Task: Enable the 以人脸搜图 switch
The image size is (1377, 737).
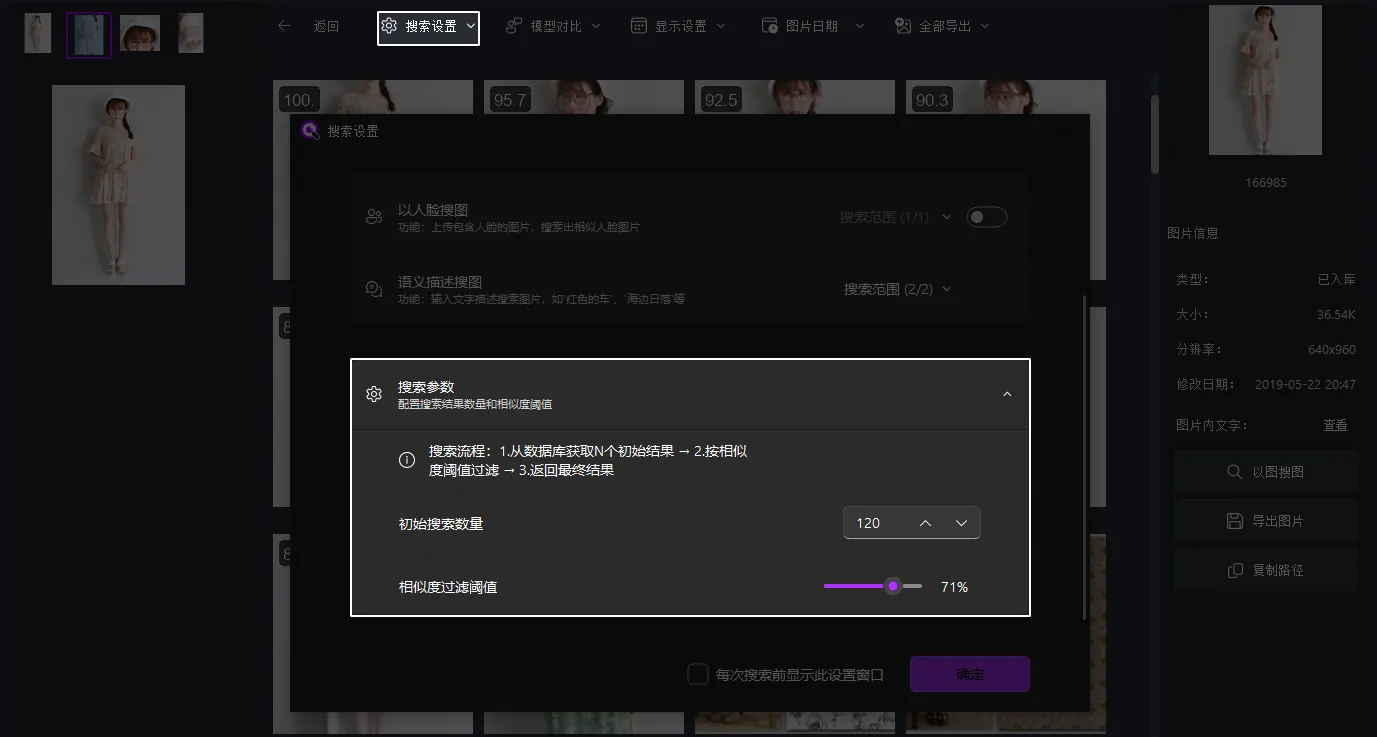Action: [x=986, y=216]
